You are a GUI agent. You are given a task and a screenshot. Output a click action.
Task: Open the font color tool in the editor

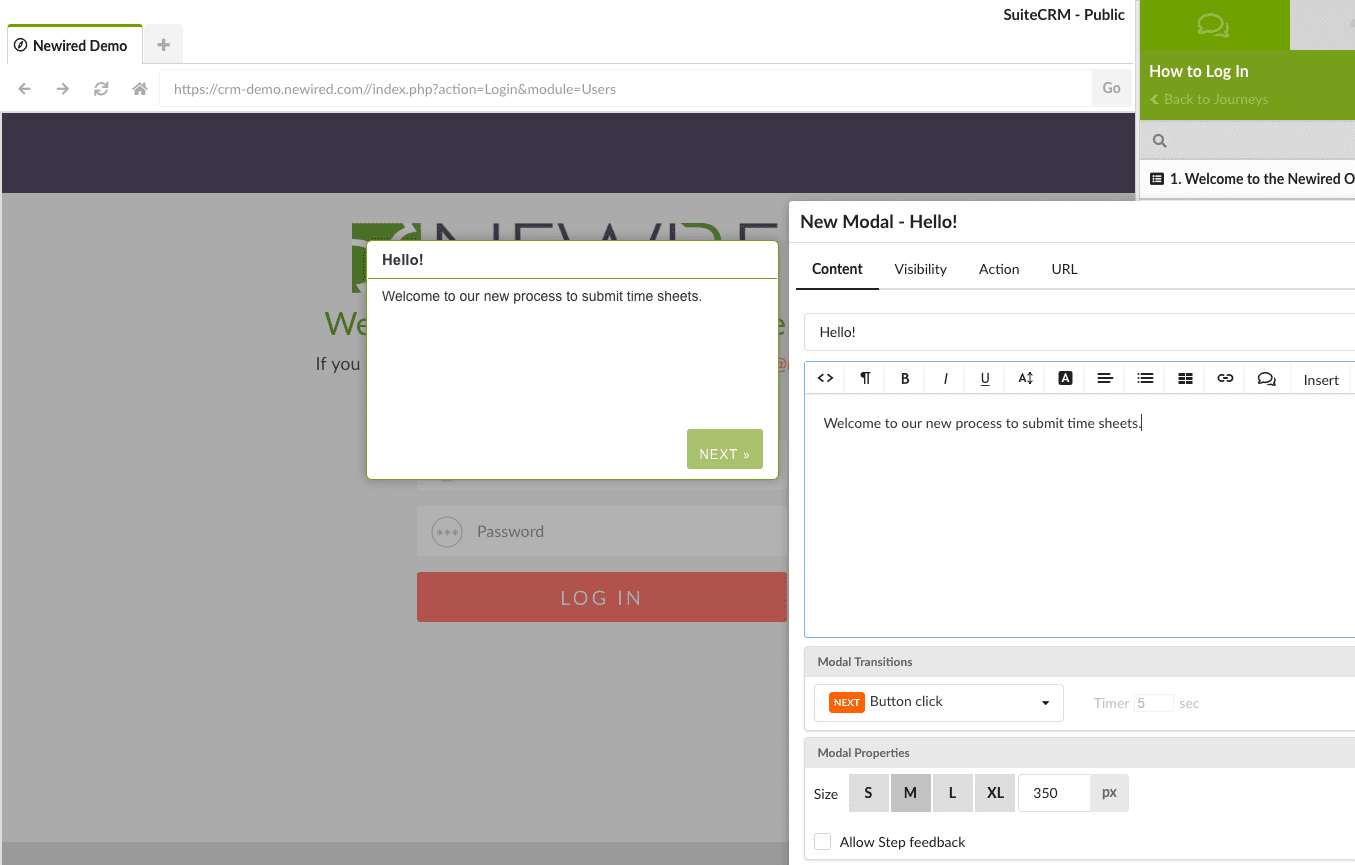tap(1064, 378)
